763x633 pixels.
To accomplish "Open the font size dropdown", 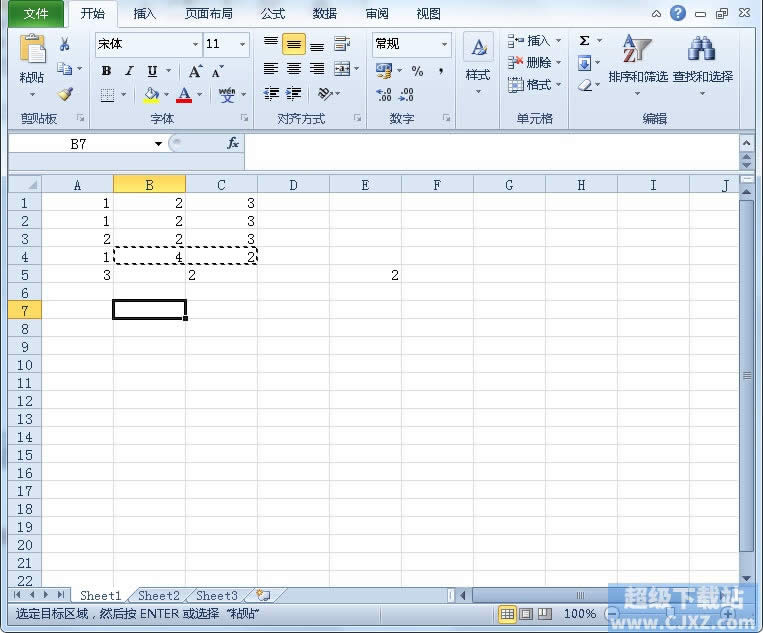I will (242, 44).
